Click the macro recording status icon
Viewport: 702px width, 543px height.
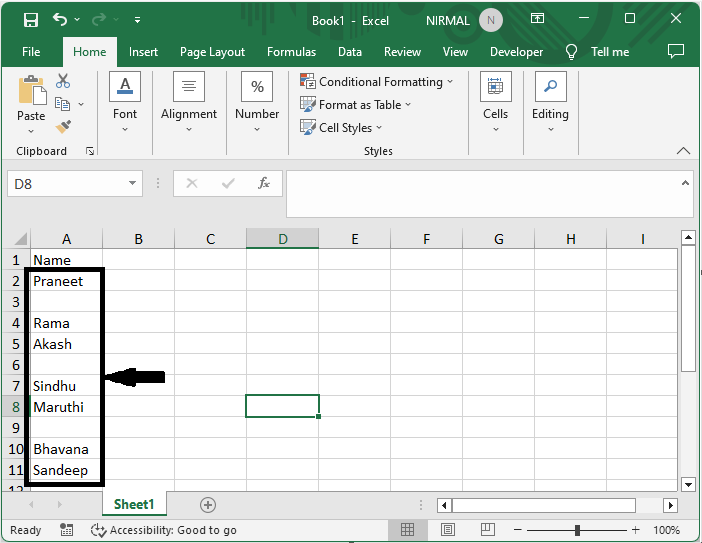click(67, 530)
